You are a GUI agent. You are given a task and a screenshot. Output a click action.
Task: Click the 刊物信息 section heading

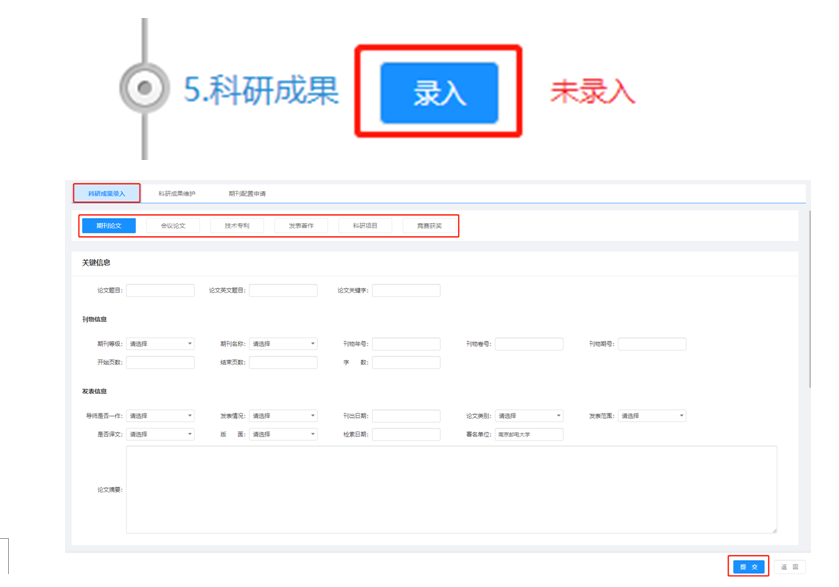pos(94,319)
